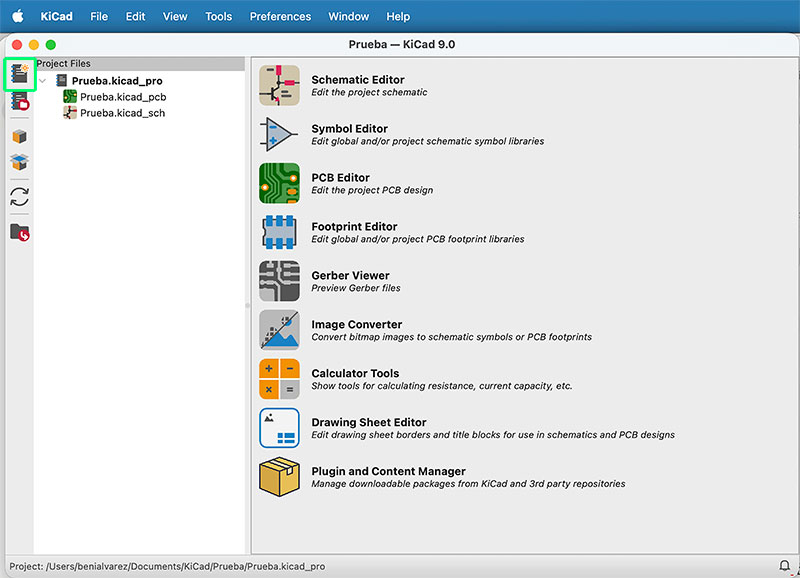
Task: Click the Refresh project tree icon
Action: (x=19, y=197)
